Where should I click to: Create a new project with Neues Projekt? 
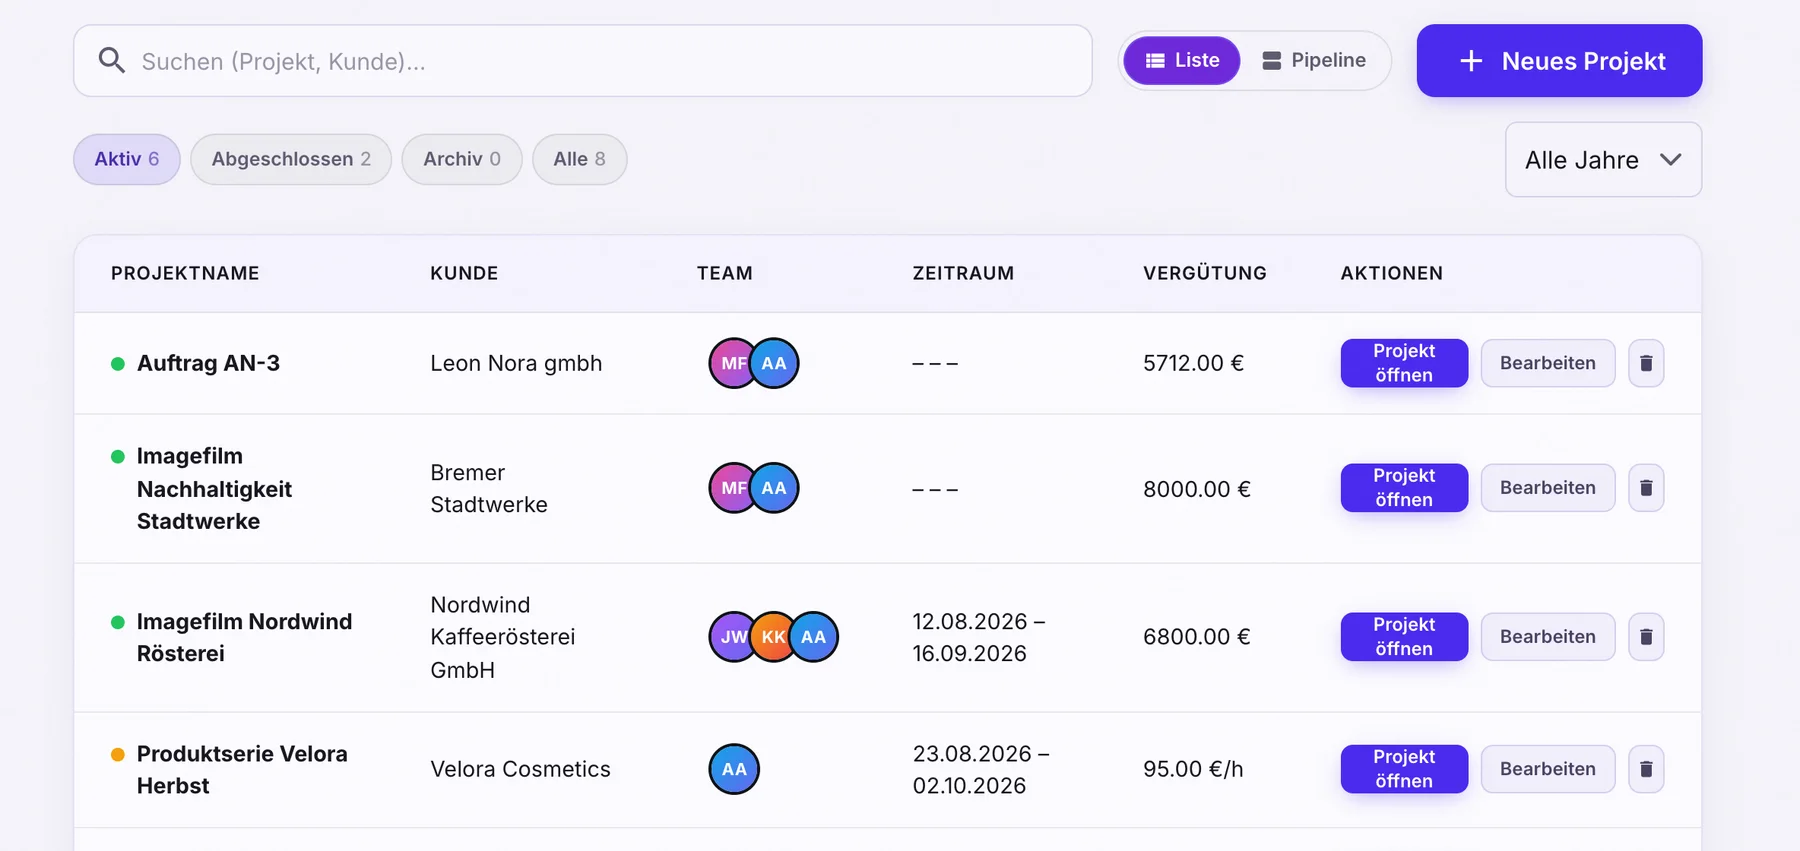point(1559,61)
